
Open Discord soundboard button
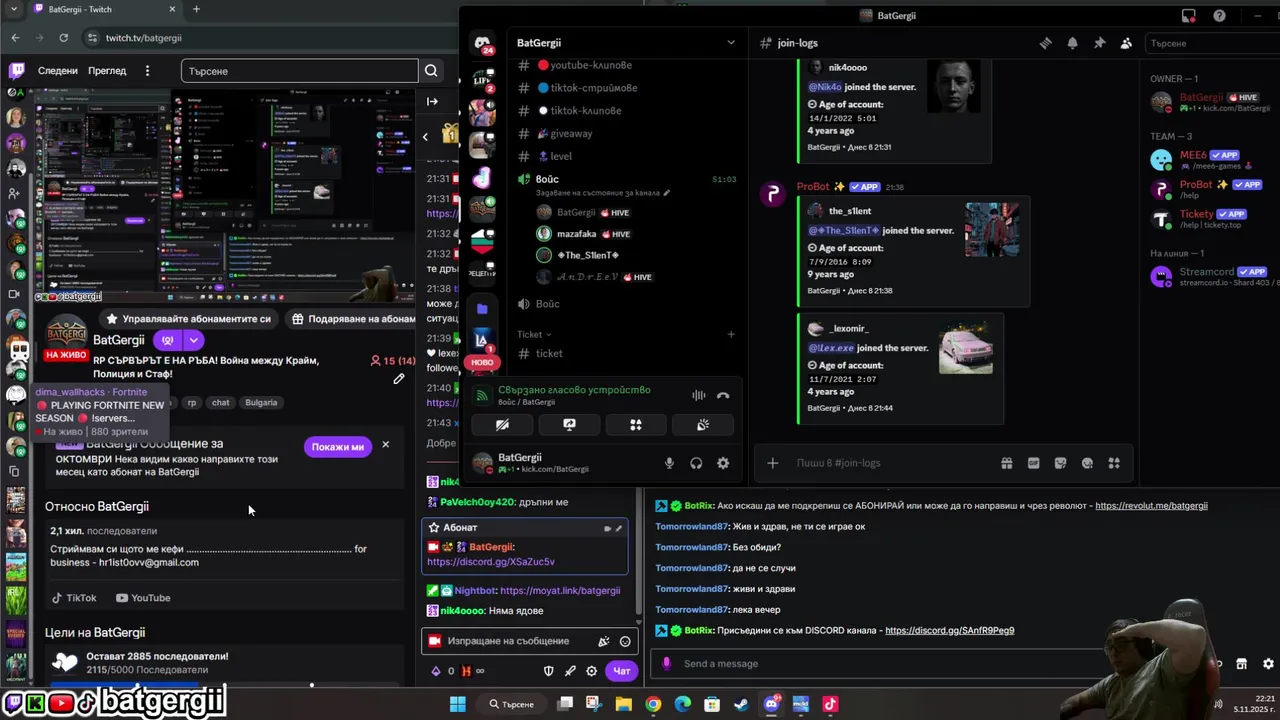pyautogui.click(x=703, y=425)
